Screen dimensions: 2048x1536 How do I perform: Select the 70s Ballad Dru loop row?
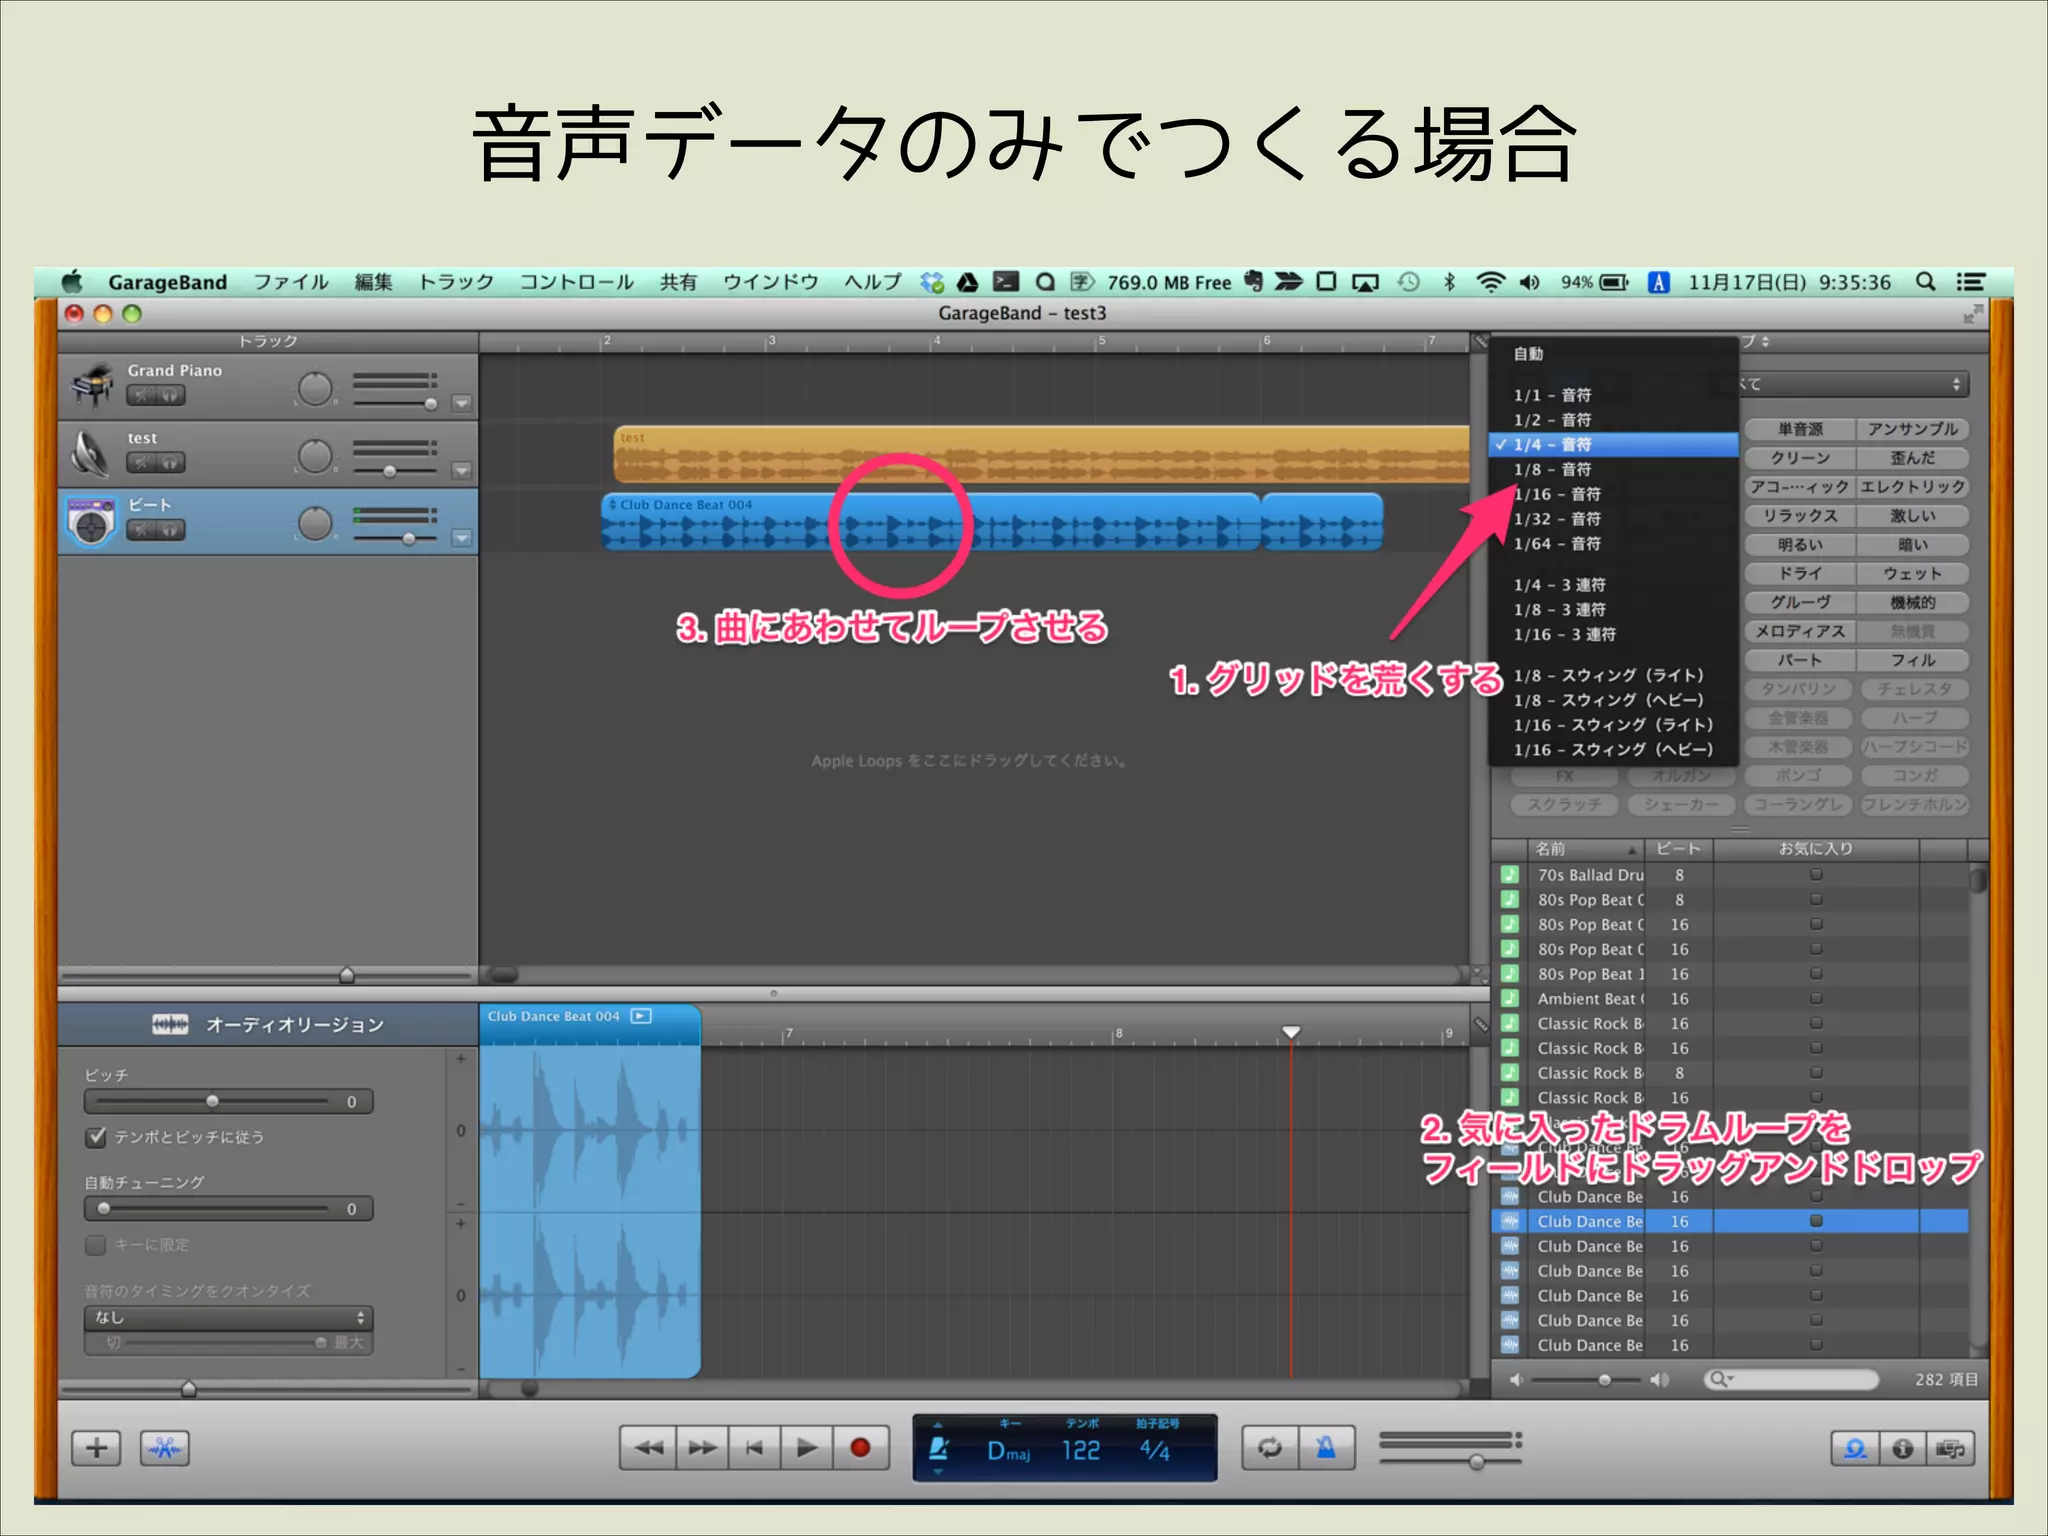[1730, 875]
